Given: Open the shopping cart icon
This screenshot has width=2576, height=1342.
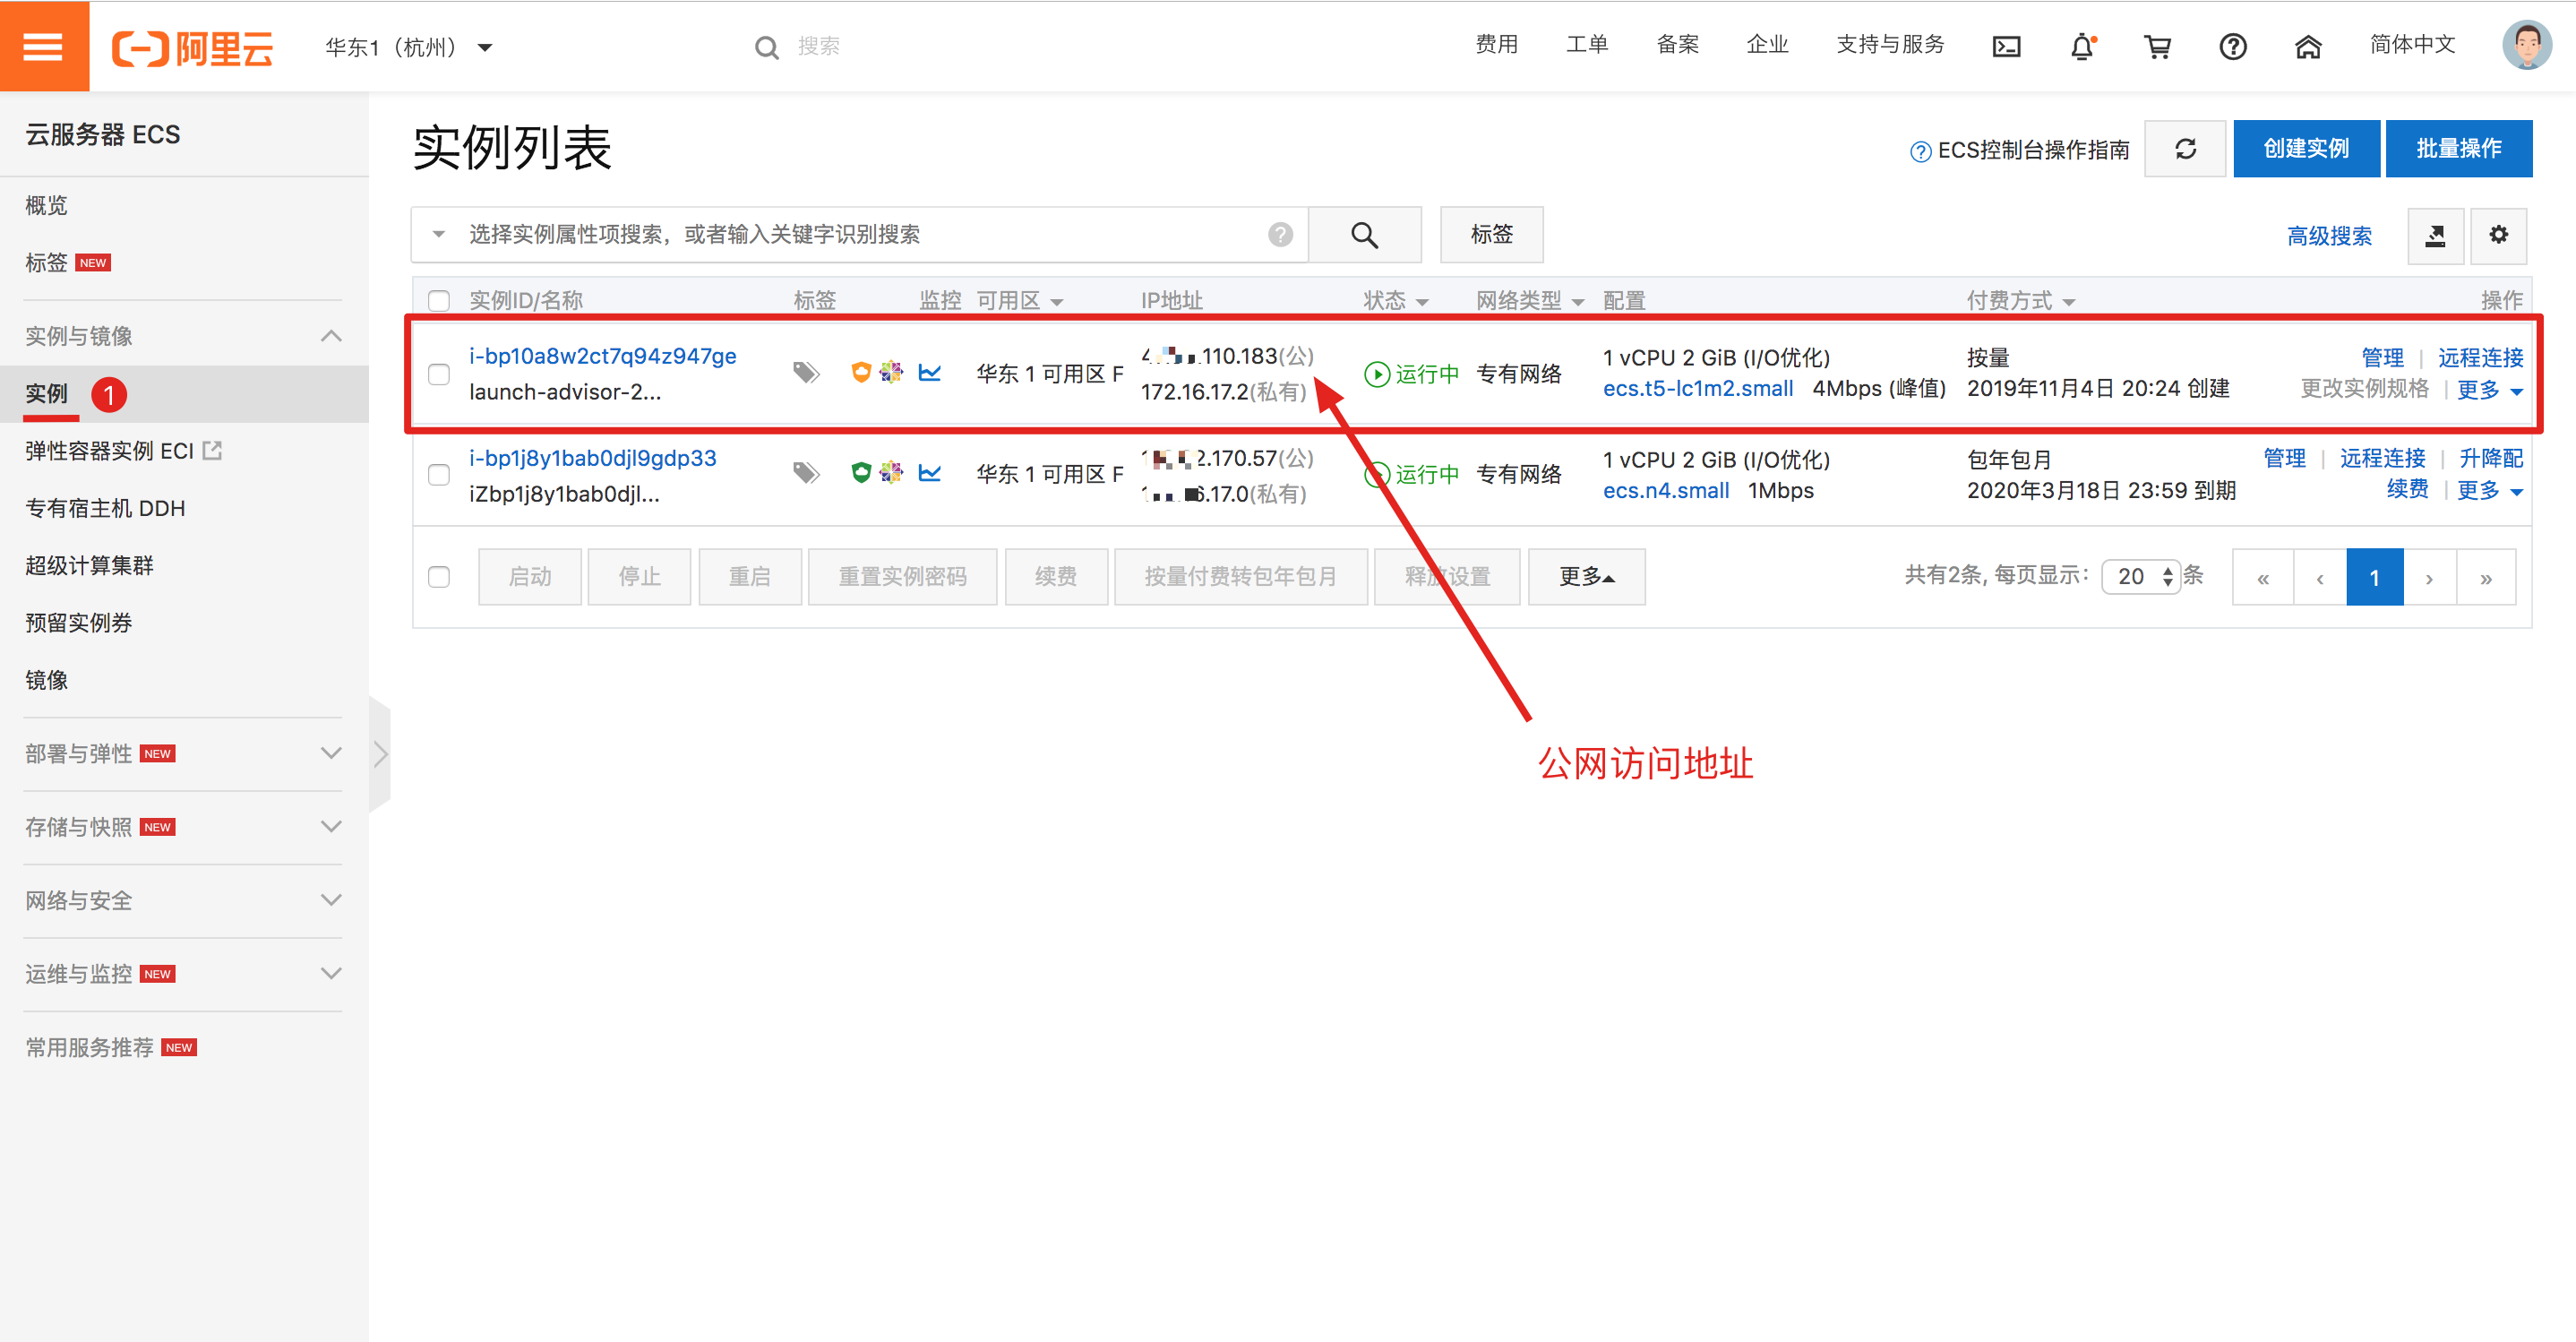Looking at the screenshot, I should click(2157, 47).
